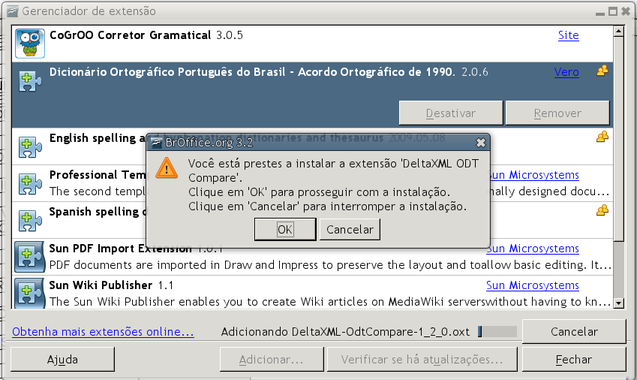Screen dimensions: 637x380
Task: Click the Gerenciador de extensão title bar icon
Action: tap(13, 11)
